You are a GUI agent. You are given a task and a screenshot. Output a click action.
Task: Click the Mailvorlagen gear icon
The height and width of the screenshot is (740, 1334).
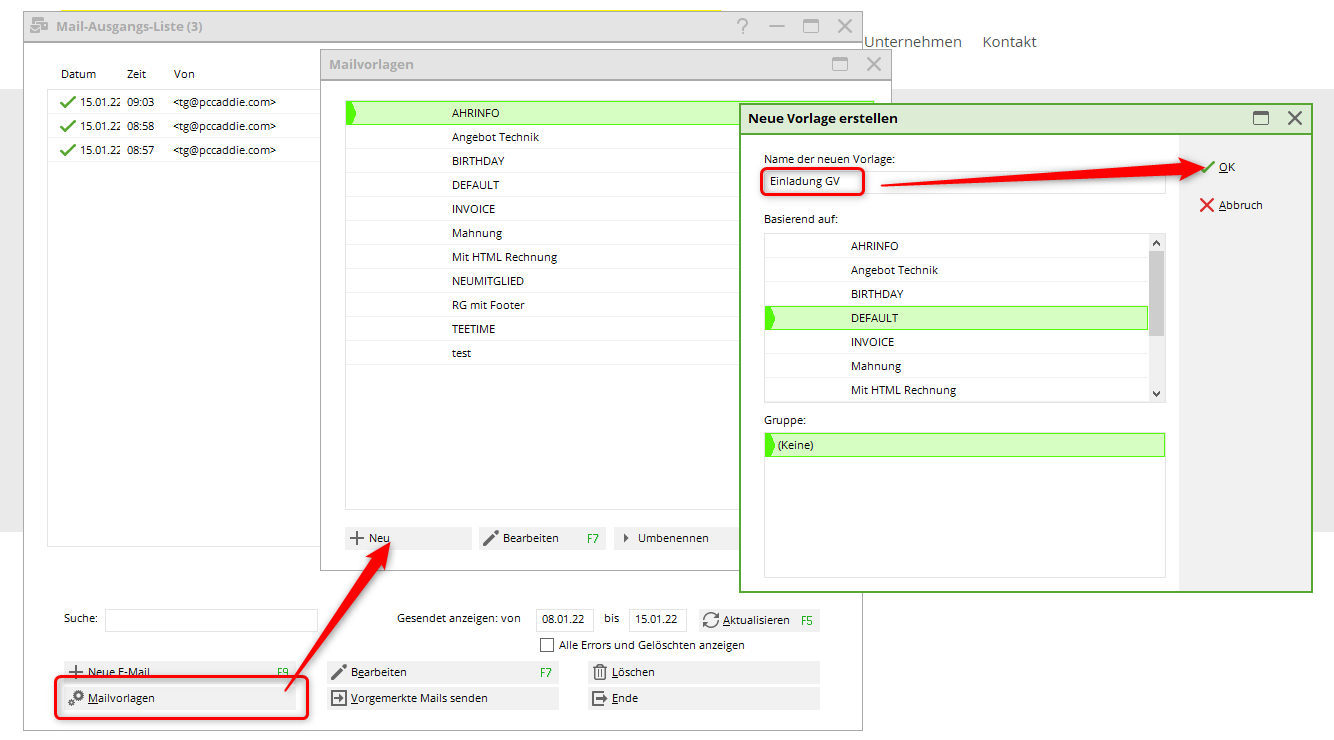point(76,698)
